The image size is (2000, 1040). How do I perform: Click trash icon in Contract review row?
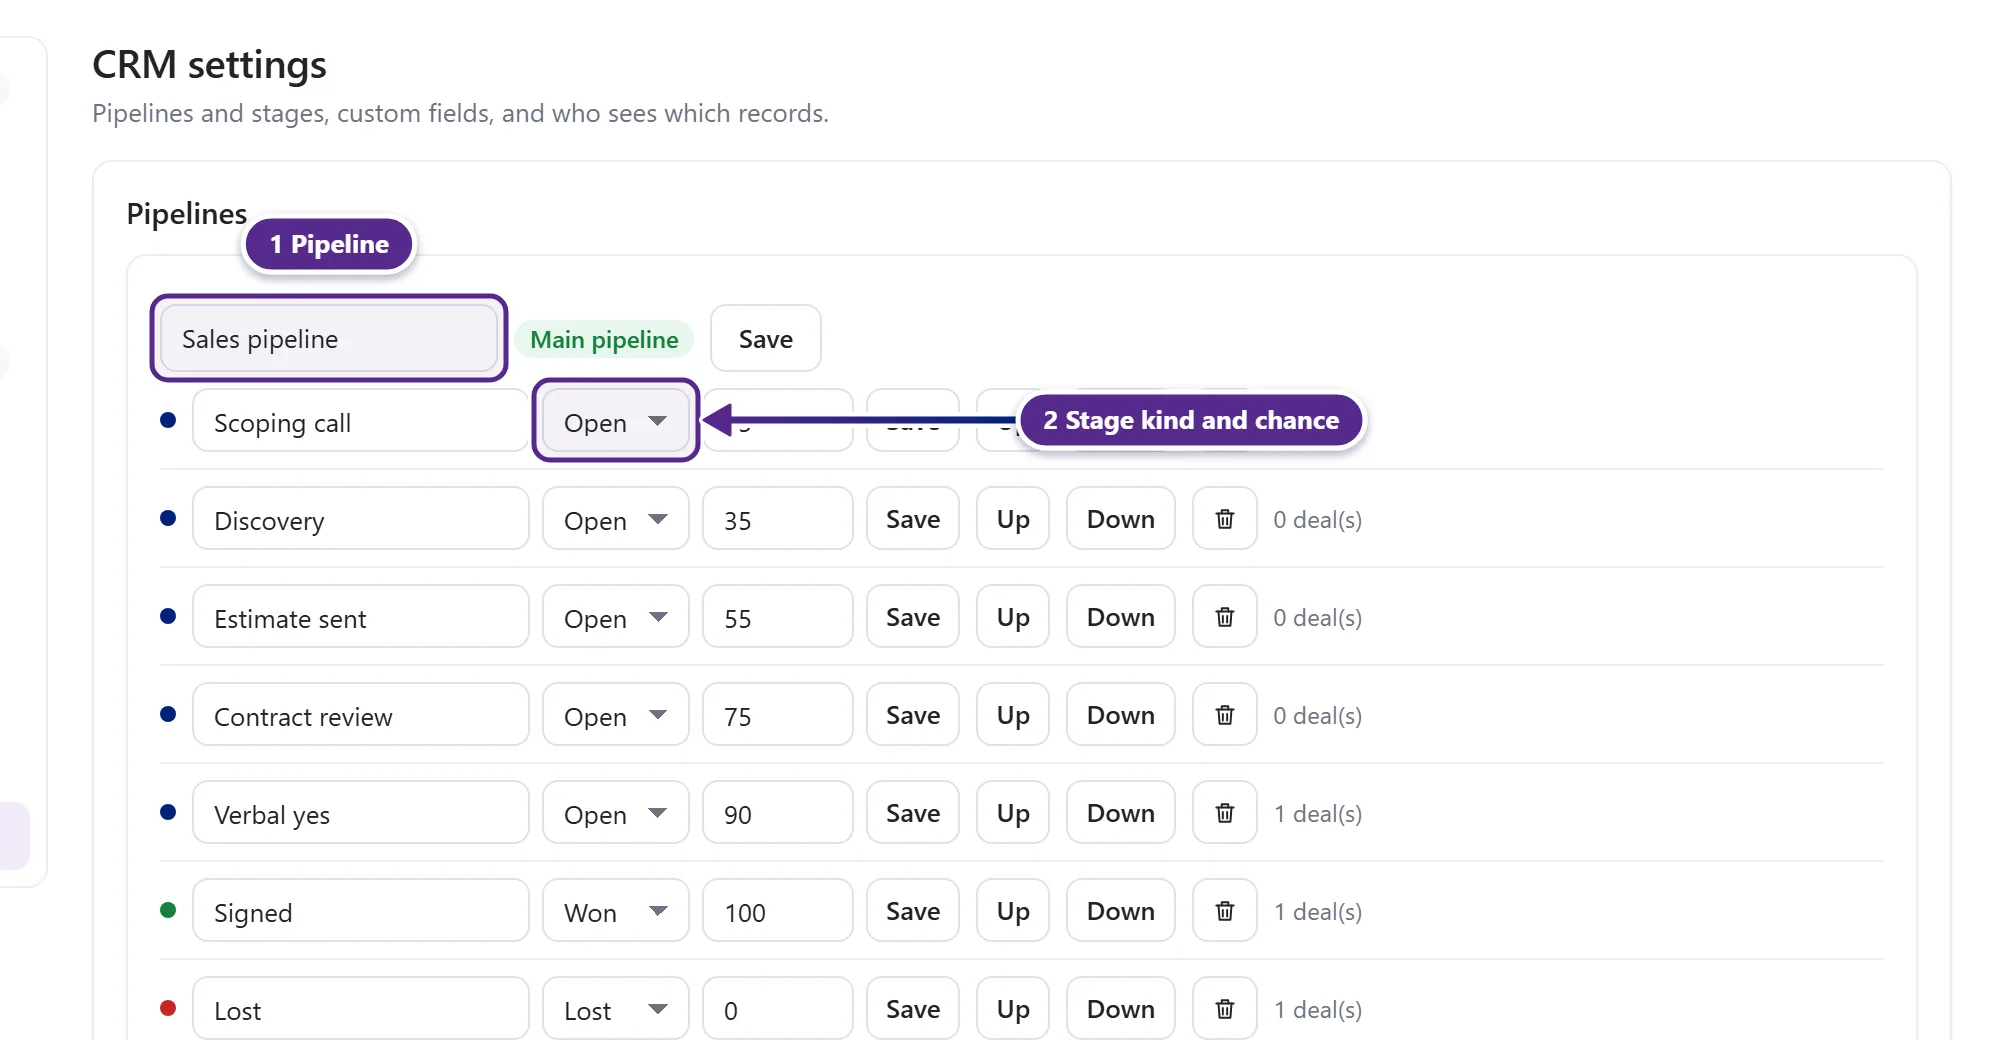point(1224,715)
